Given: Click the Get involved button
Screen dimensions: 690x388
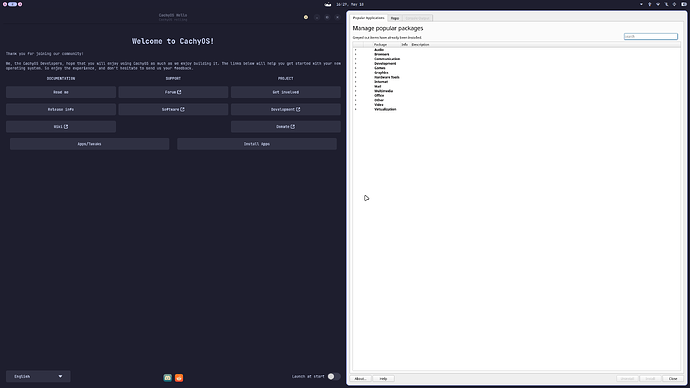Looking at the screenshot, I should 286,92.
